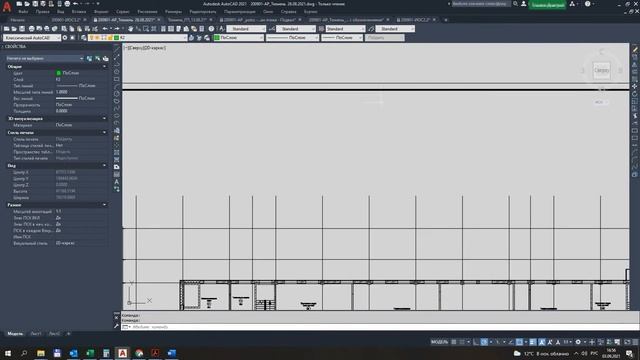
Task: Switch to the Модель layout tab
Action: point(15,333)
